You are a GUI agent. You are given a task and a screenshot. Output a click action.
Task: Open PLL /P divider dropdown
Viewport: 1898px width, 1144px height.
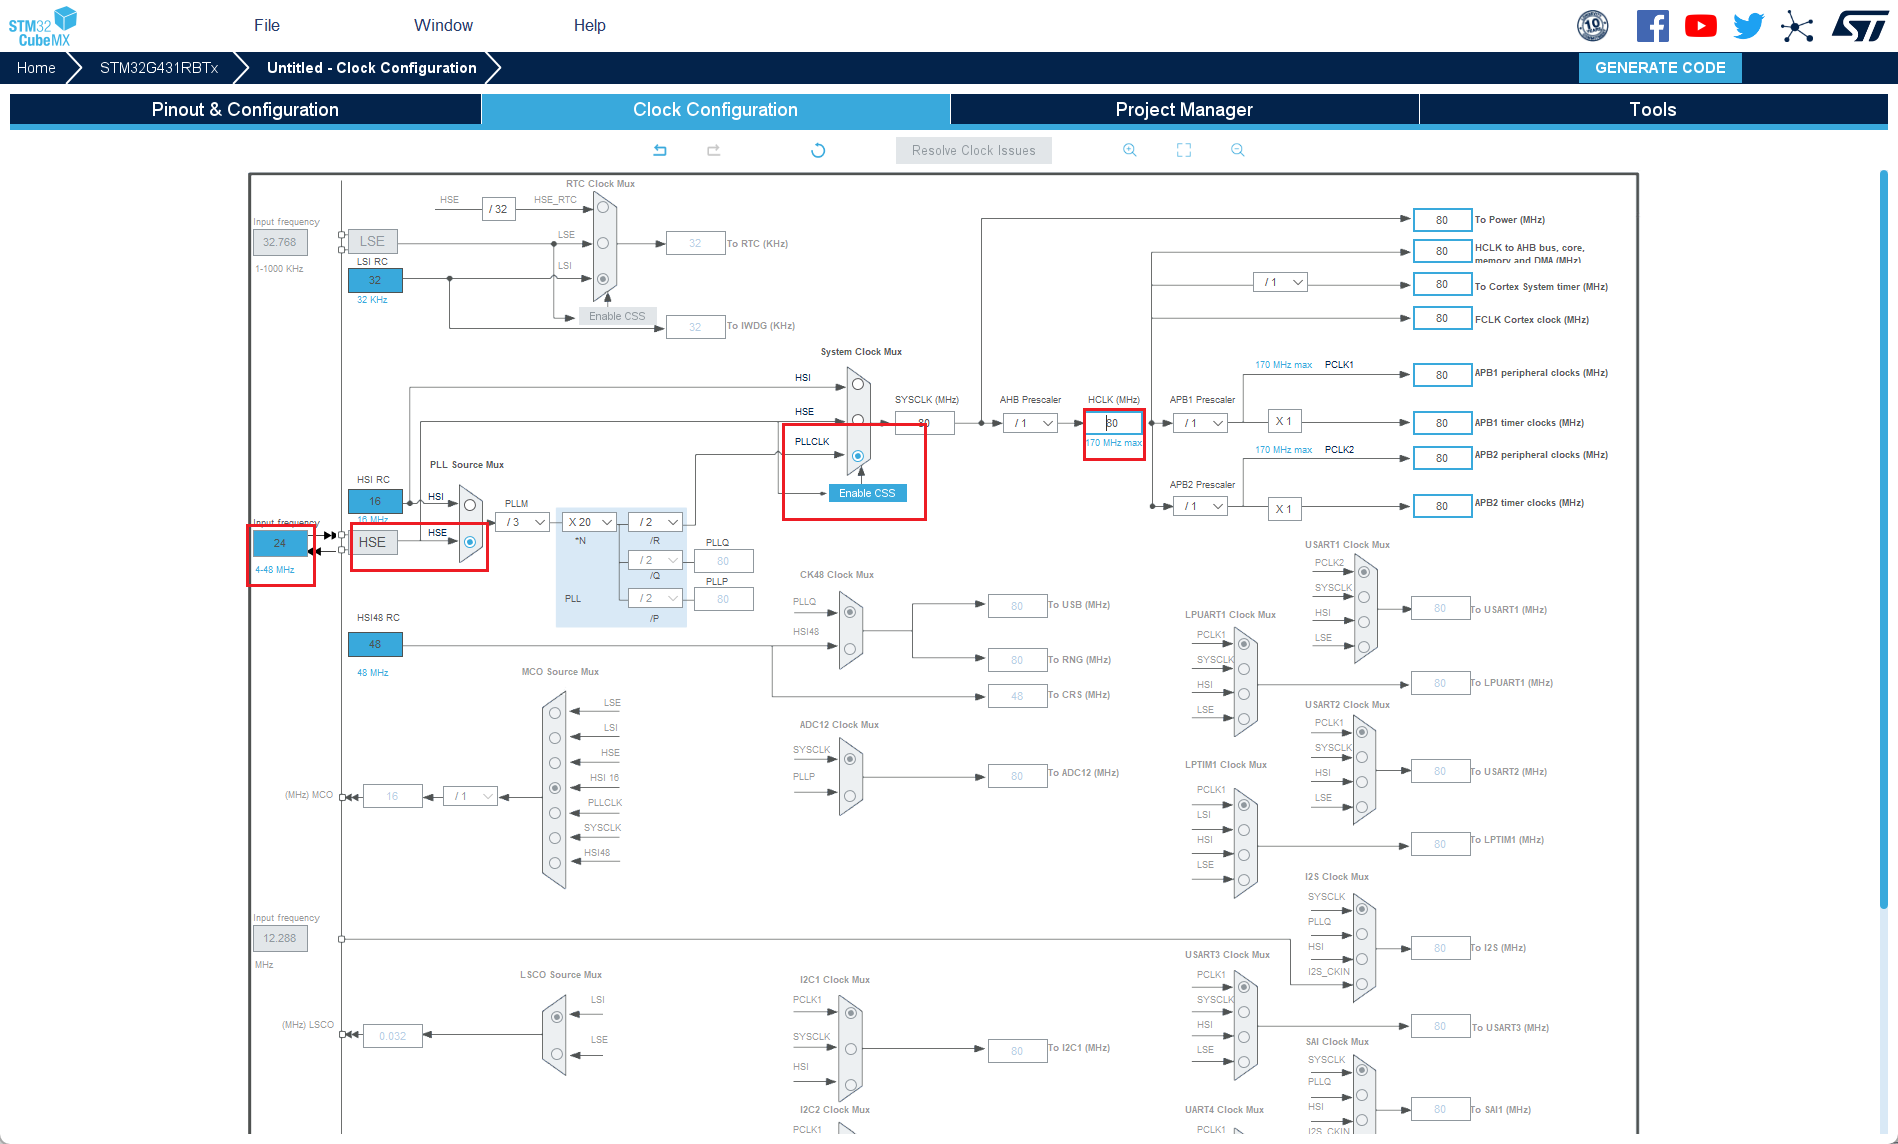click(x=655, y=598)
